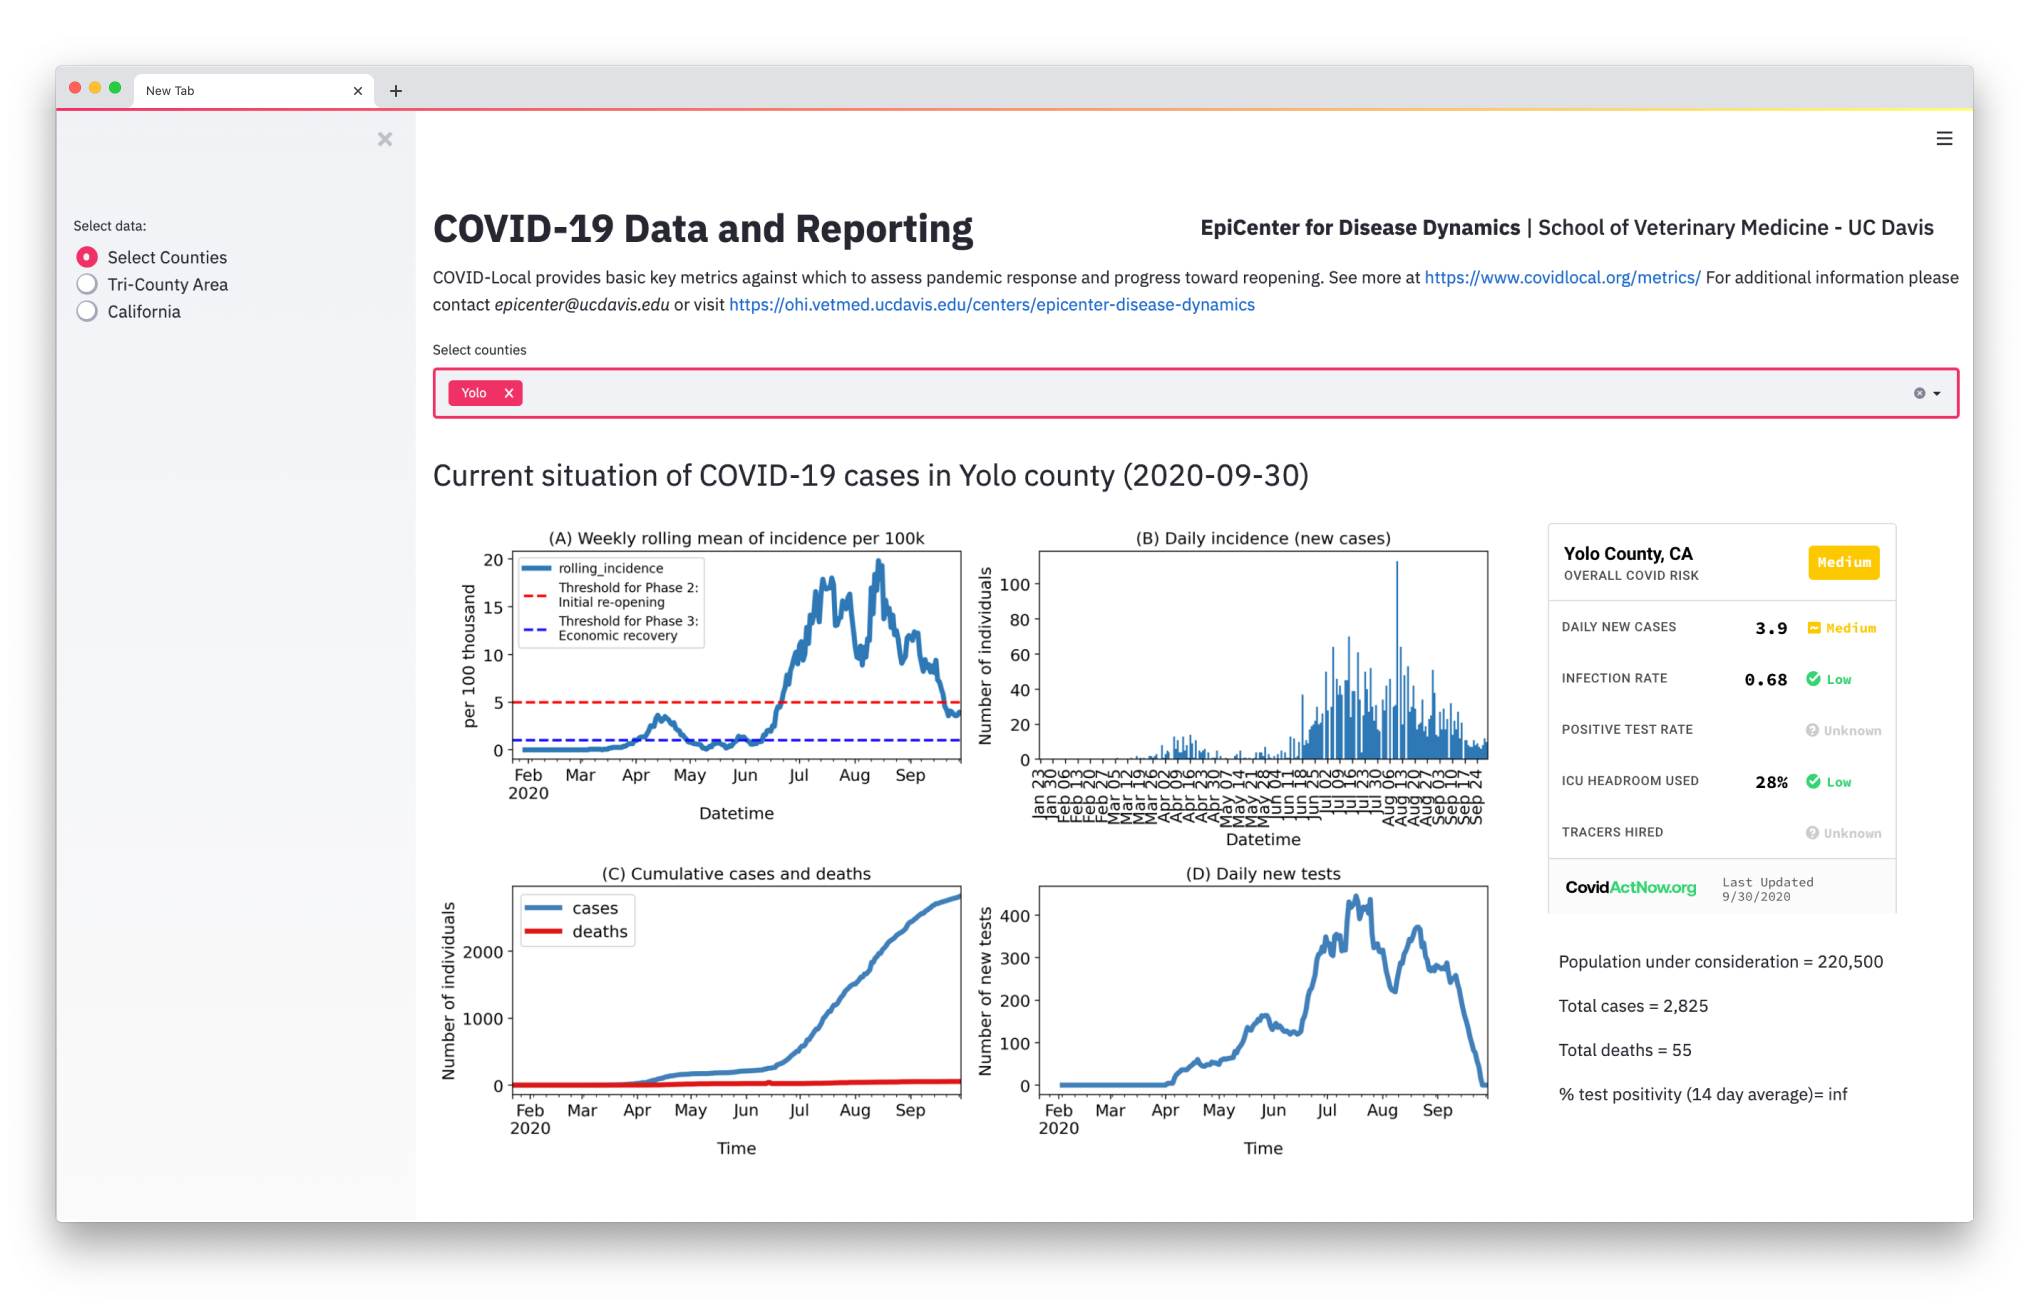
Task: Open a new browser tab
Action: pyautogui.click(x=396, y=91)
